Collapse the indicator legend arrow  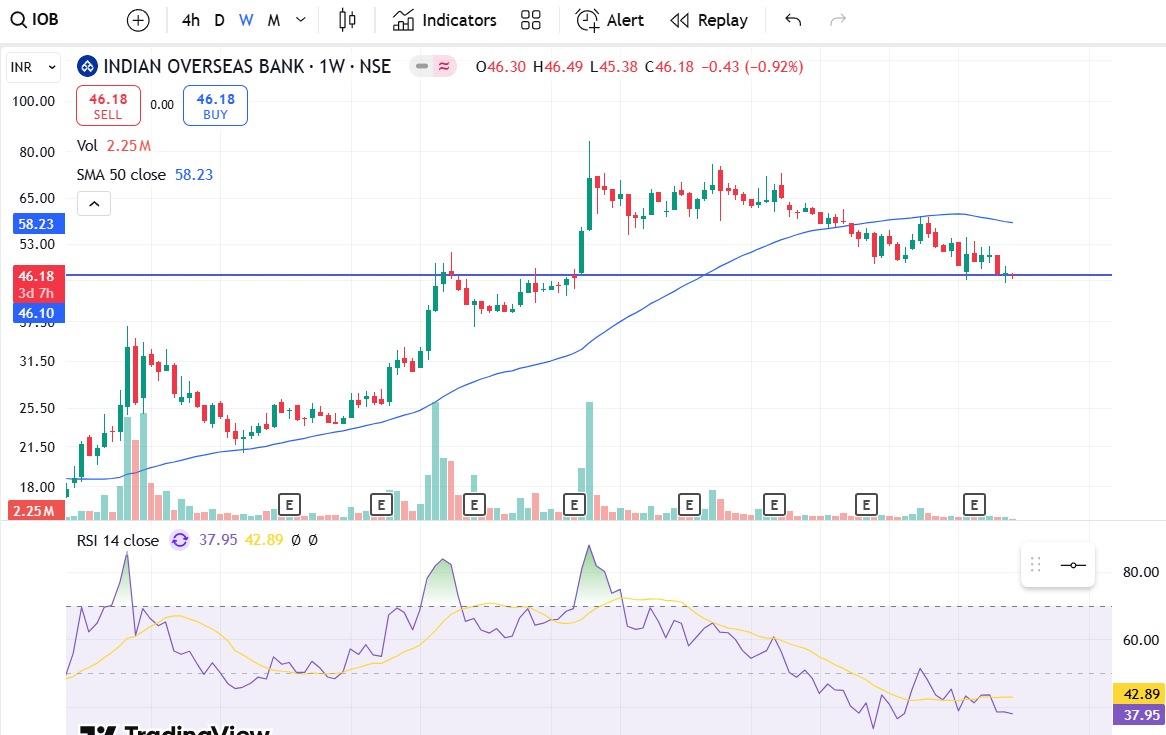point(94,203)
